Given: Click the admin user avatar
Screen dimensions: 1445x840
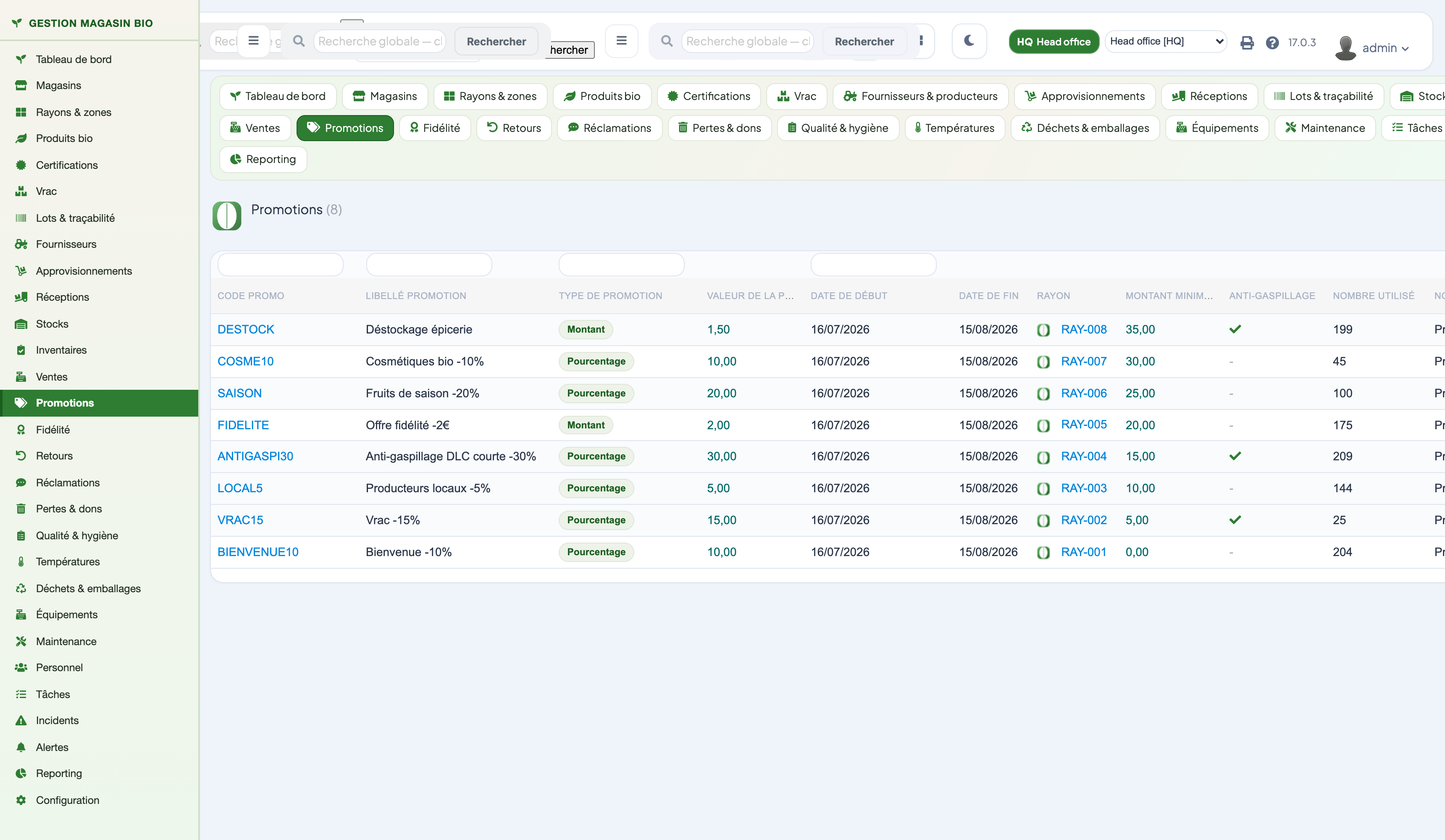Looking at the screenshot, I should tap(1346, 47).
